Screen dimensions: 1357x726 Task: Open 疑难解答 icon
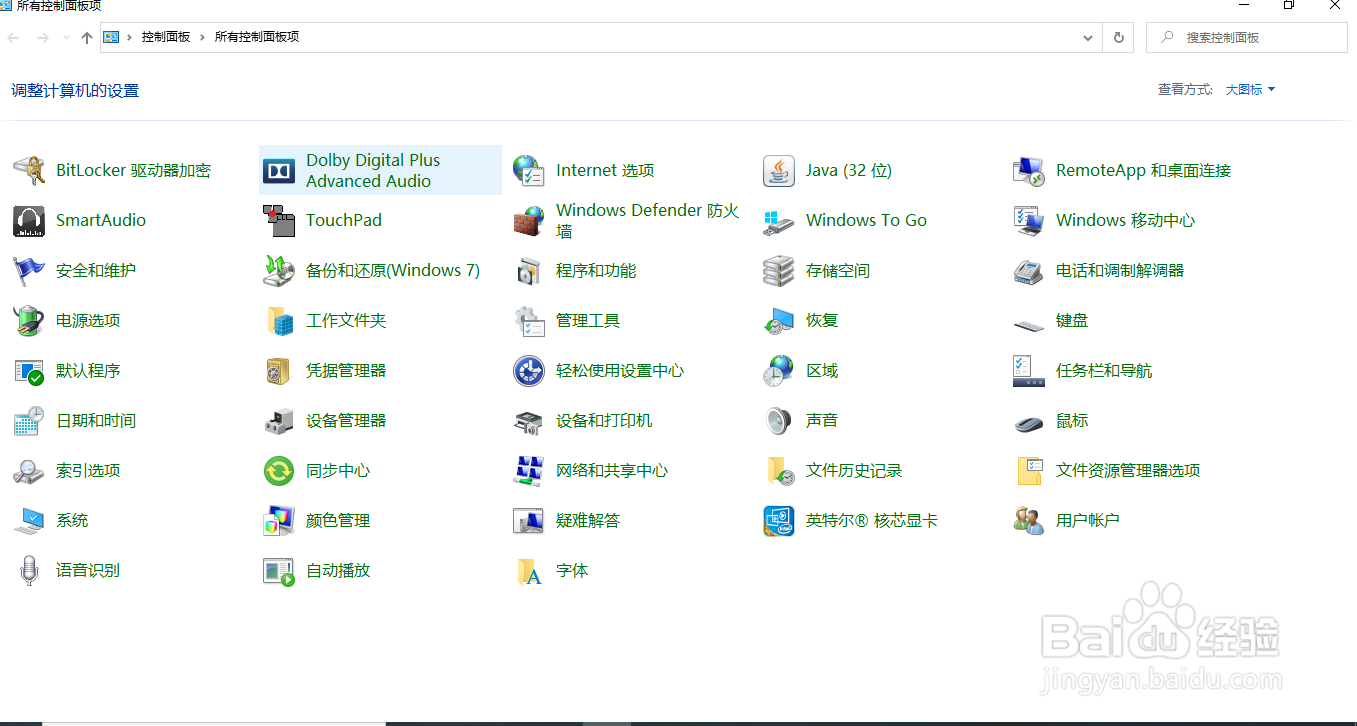529,521
